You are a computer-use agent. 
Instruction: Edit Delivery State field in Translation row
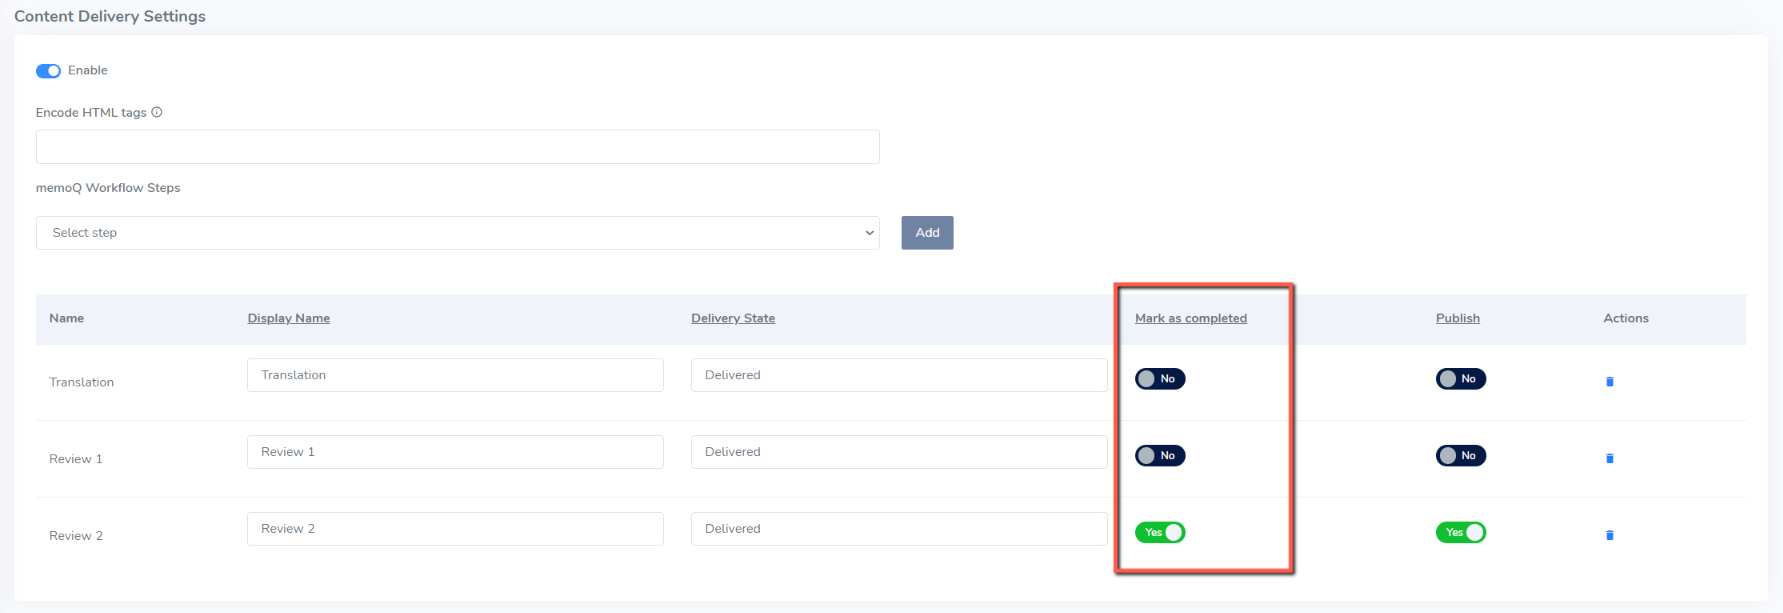coord(899,375)
